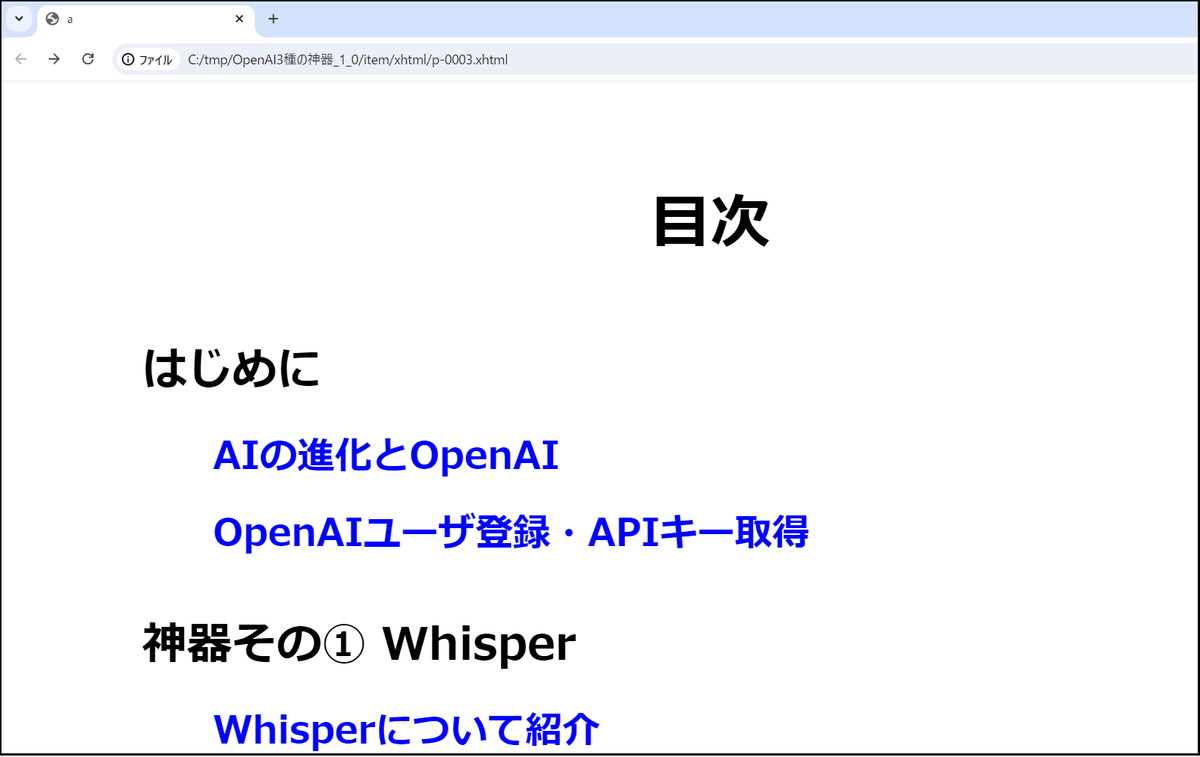Open the tab search dropdown arrow
The width and height of the screenshot is (1200, 757).
point(19,19)
